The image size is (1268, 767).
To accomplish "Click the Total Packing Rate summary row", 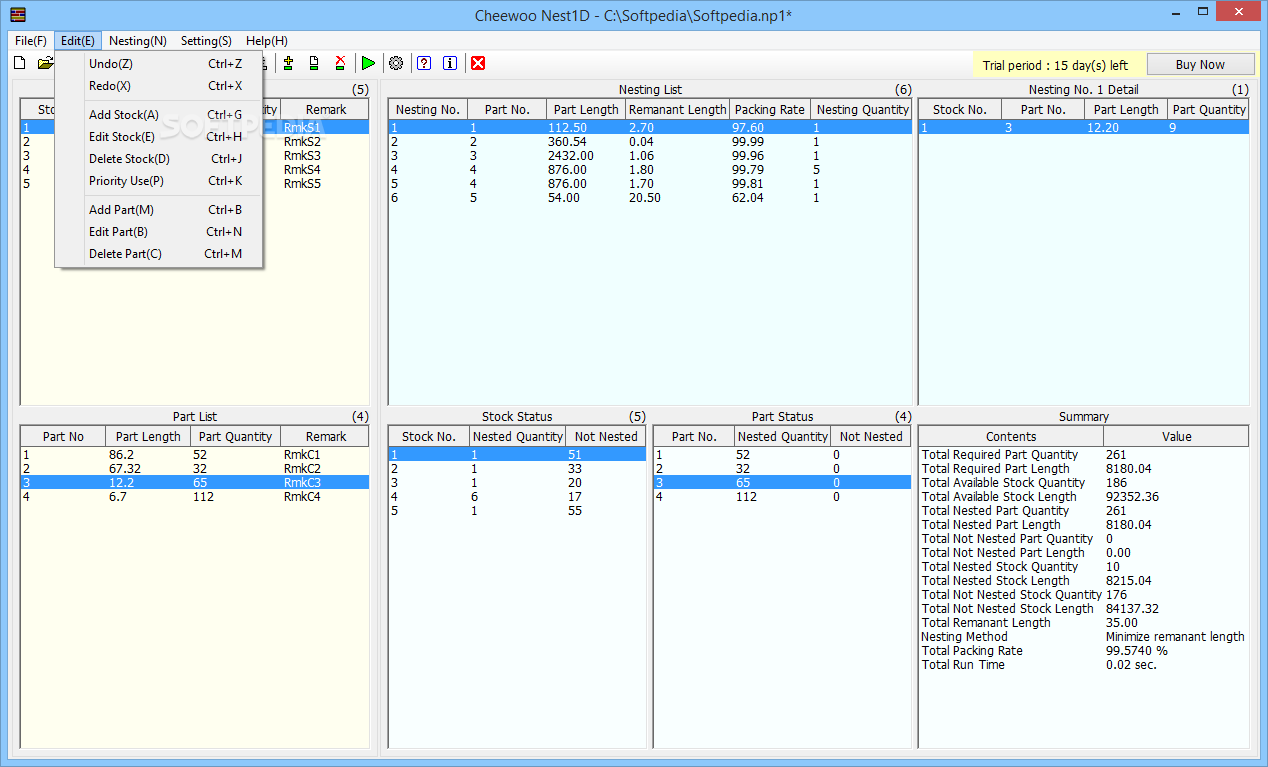I will (x=1084, y=651).
